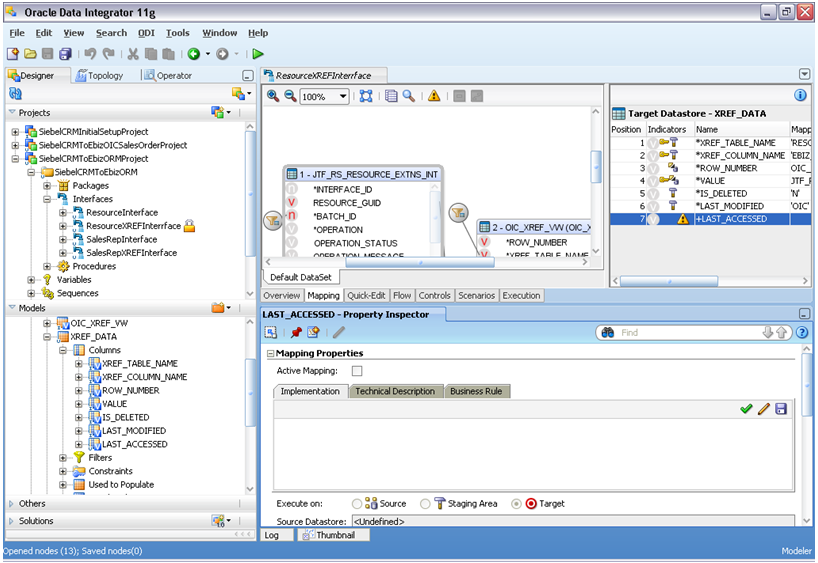
Task: Open the Technical Description tab
Action: (x=395, y=391)
